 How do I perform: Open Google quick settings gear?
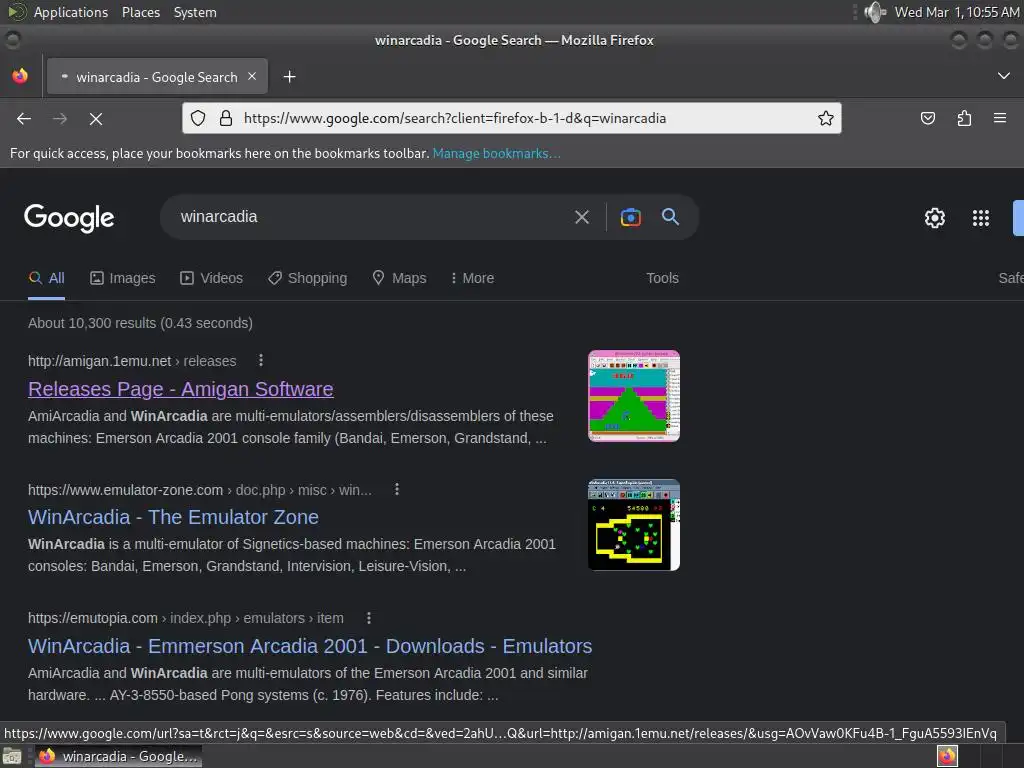935,217
